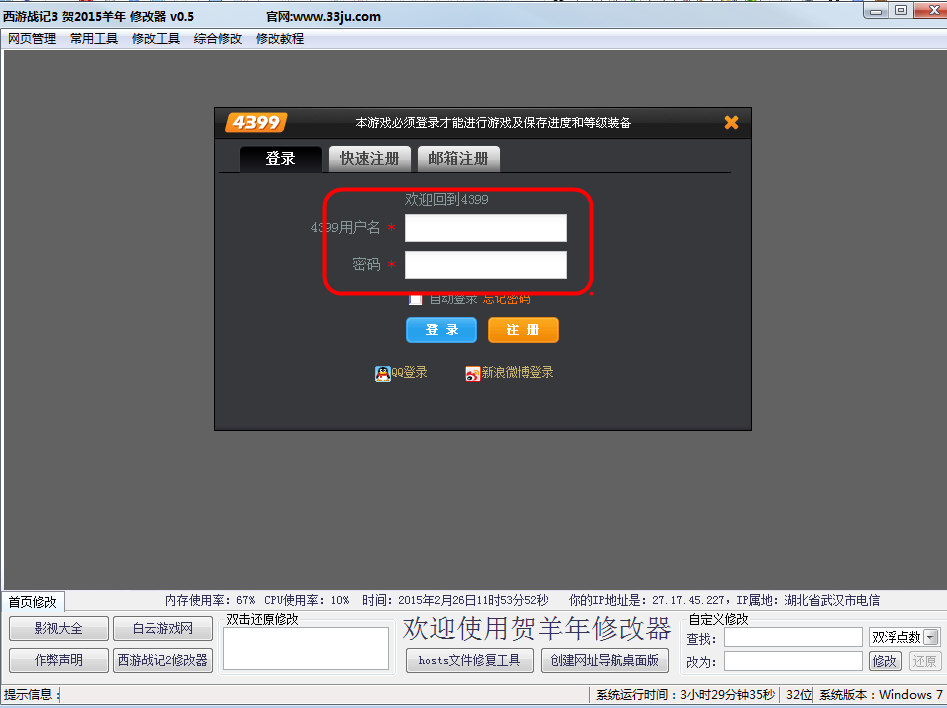Click the 欢迎回到4399 text
Image resolution: width=947 pixels, height=708 pixels.
pyautogui.click(x=446, y=199)
